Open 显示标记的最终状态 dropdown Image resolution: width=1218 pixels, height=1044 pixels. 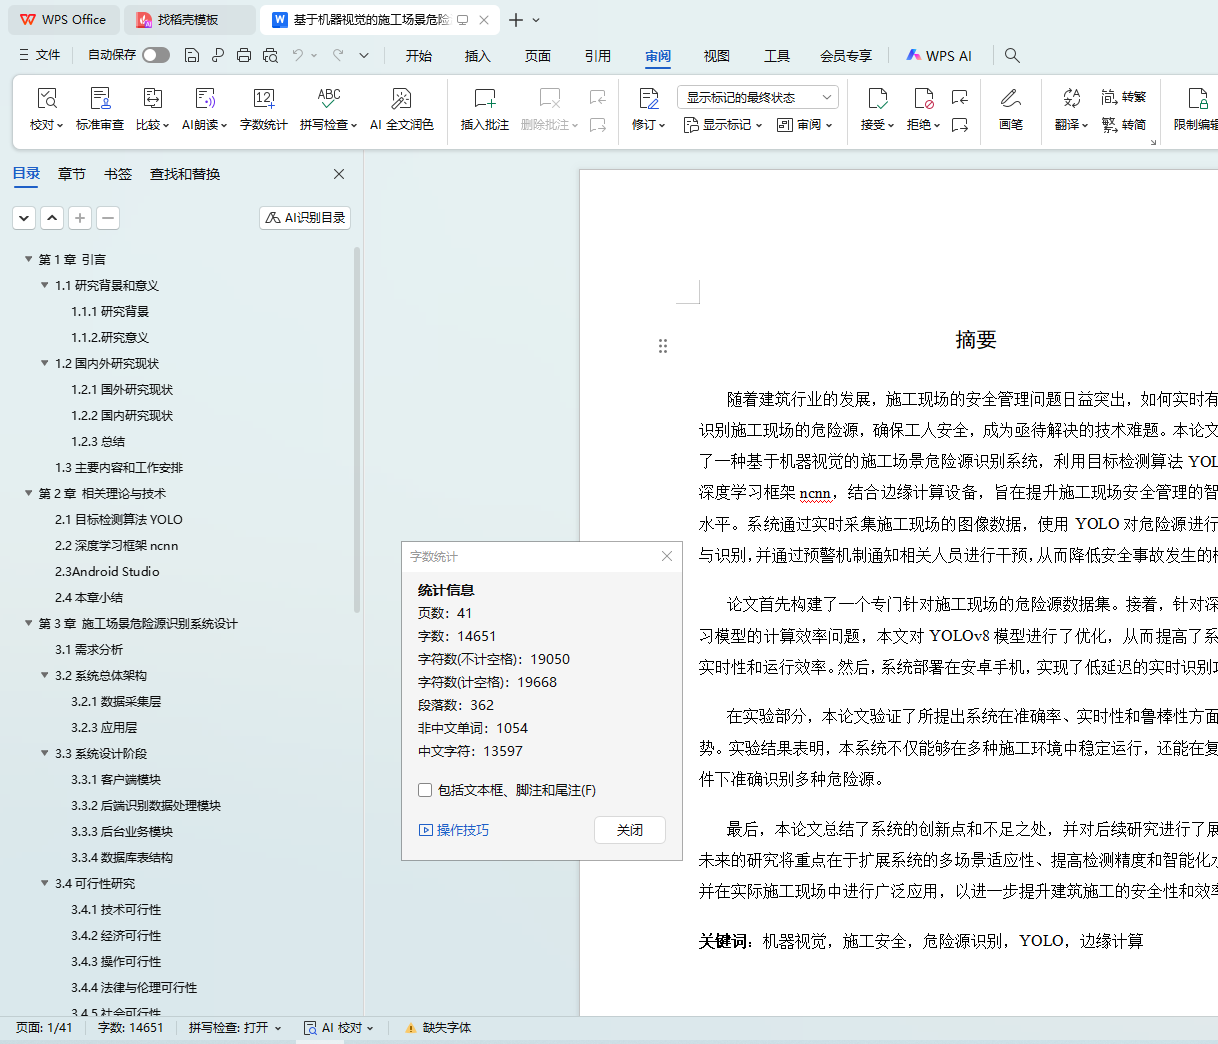click(757, 97)
